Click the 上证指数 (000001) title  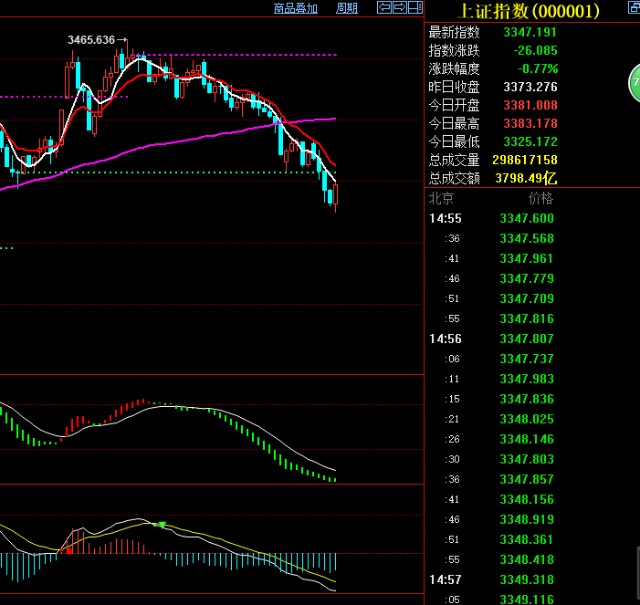[x=528, y=11]
